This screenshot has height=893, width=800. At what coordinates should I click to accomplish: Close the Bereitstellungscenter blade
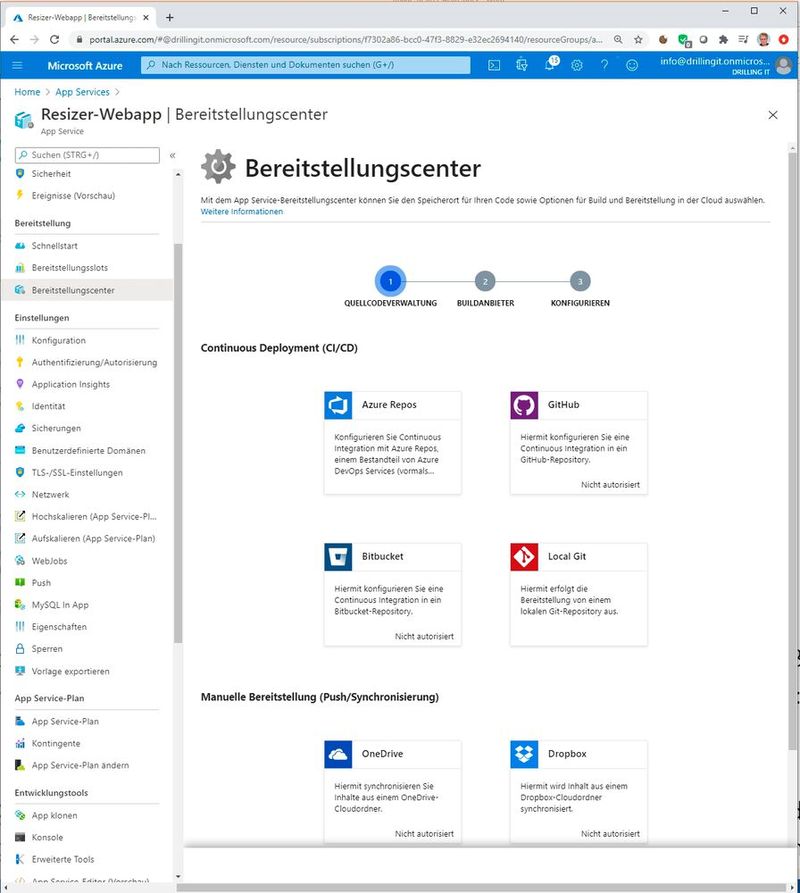coord(773,115)
